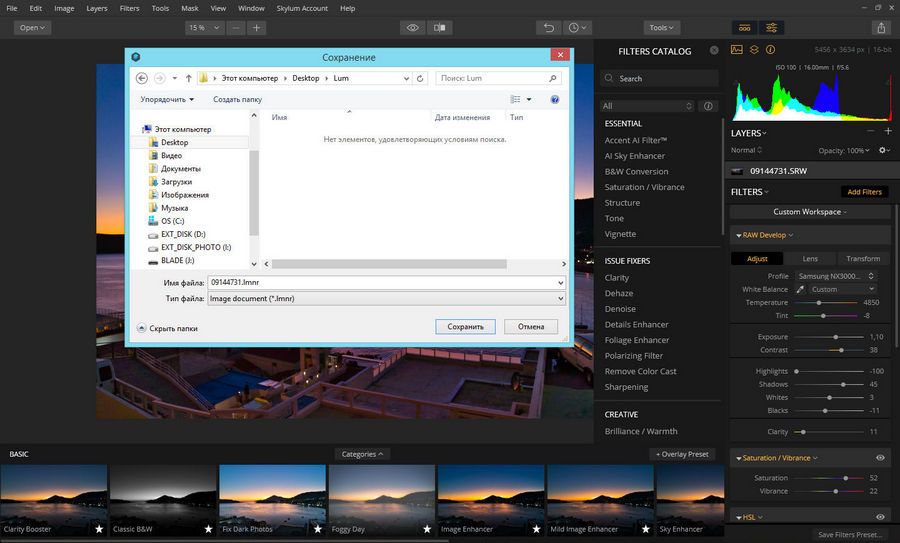
Task: Pick white balance with the eyedropper icon
Action: pos(800,289)
